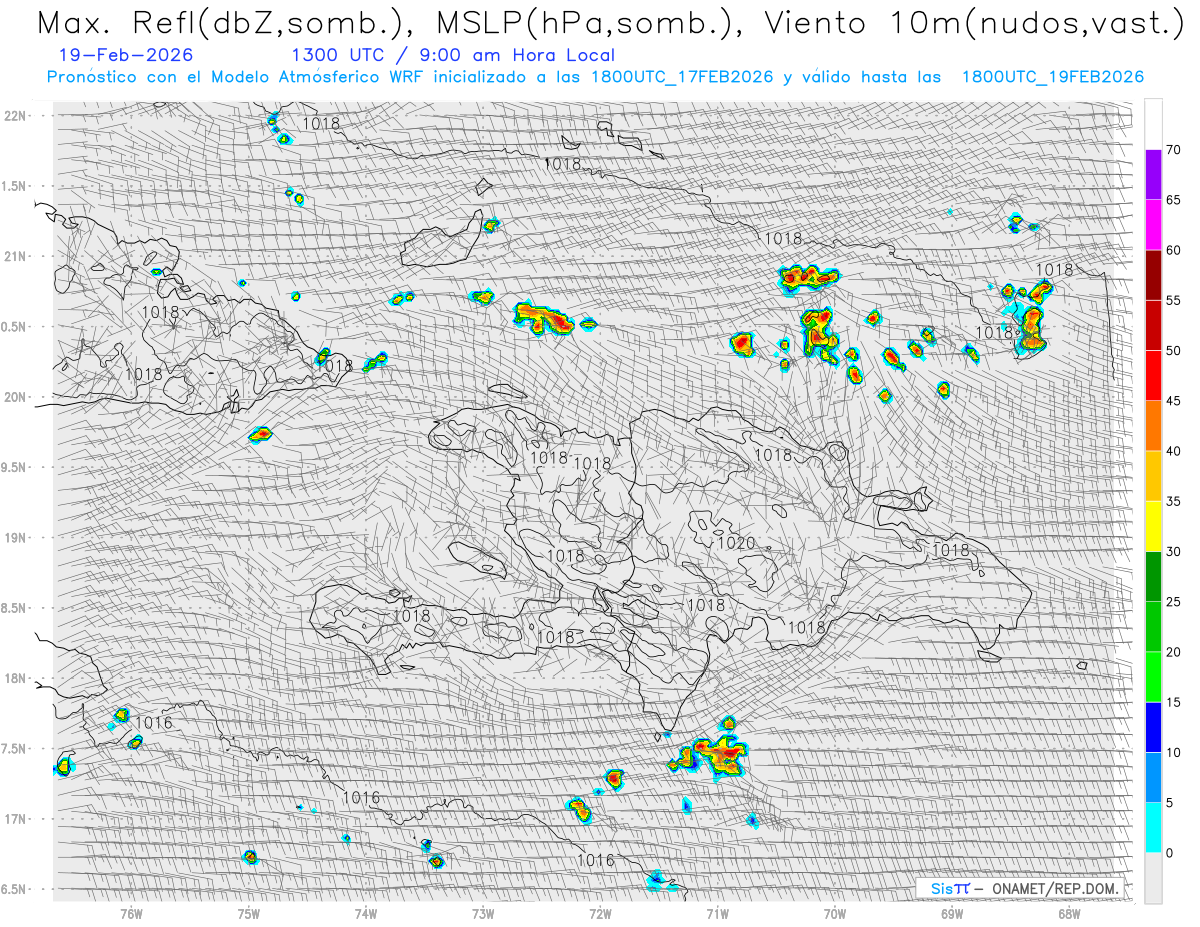Click the subtitle beginning "Pronóstico con el Modelo Atmósferico WRF"
The image size is (1200, 927).
[595, 77]
